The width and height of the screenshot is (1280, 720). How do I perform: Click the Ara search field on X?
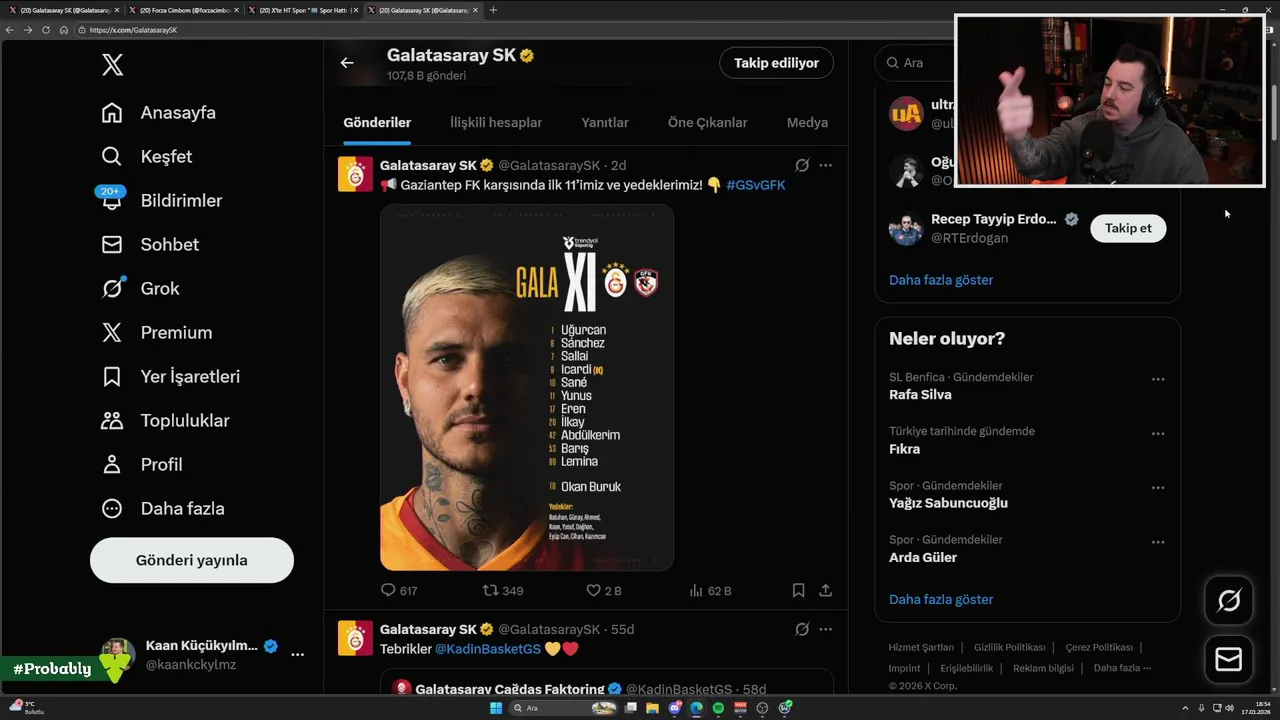coord(915,63)
